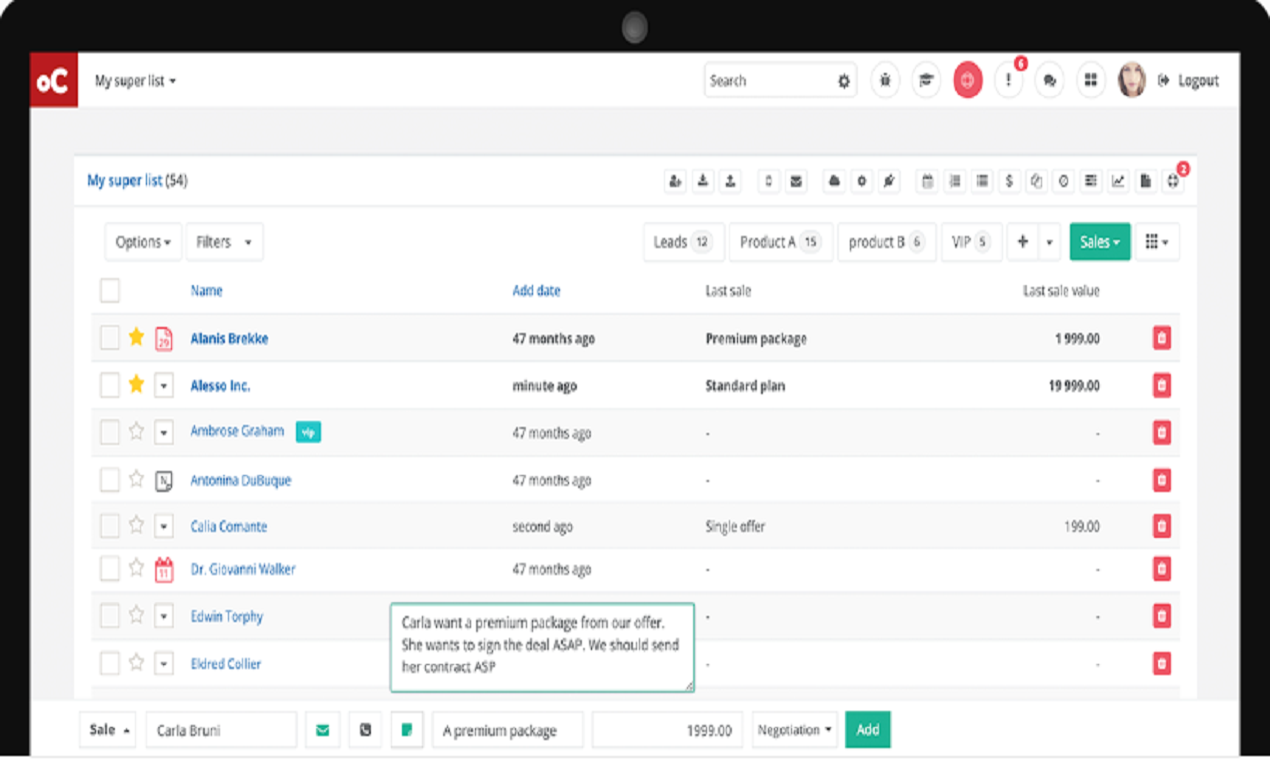Open the tutorials graduation cap icon
The image size is (1270, 760).
pos(926,80)
